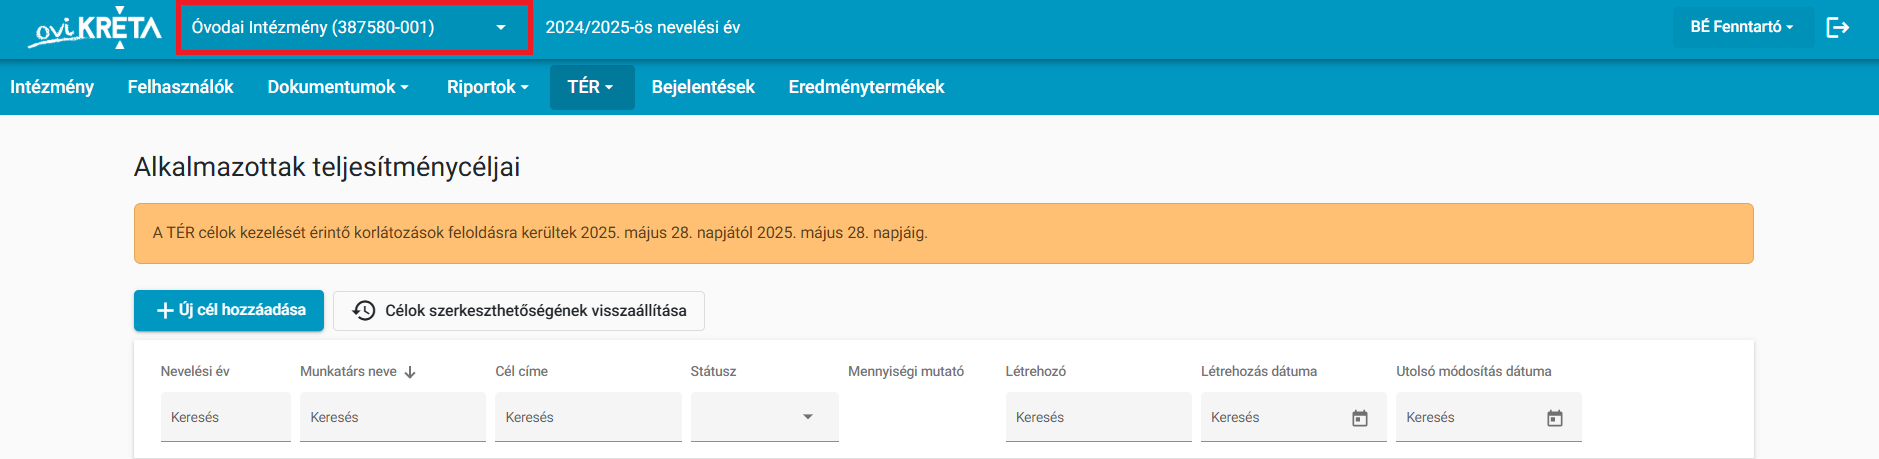Viewport: 1879px width, 459px height.
Task: Navigate to Bejelentések
Action: pos(703,87)
